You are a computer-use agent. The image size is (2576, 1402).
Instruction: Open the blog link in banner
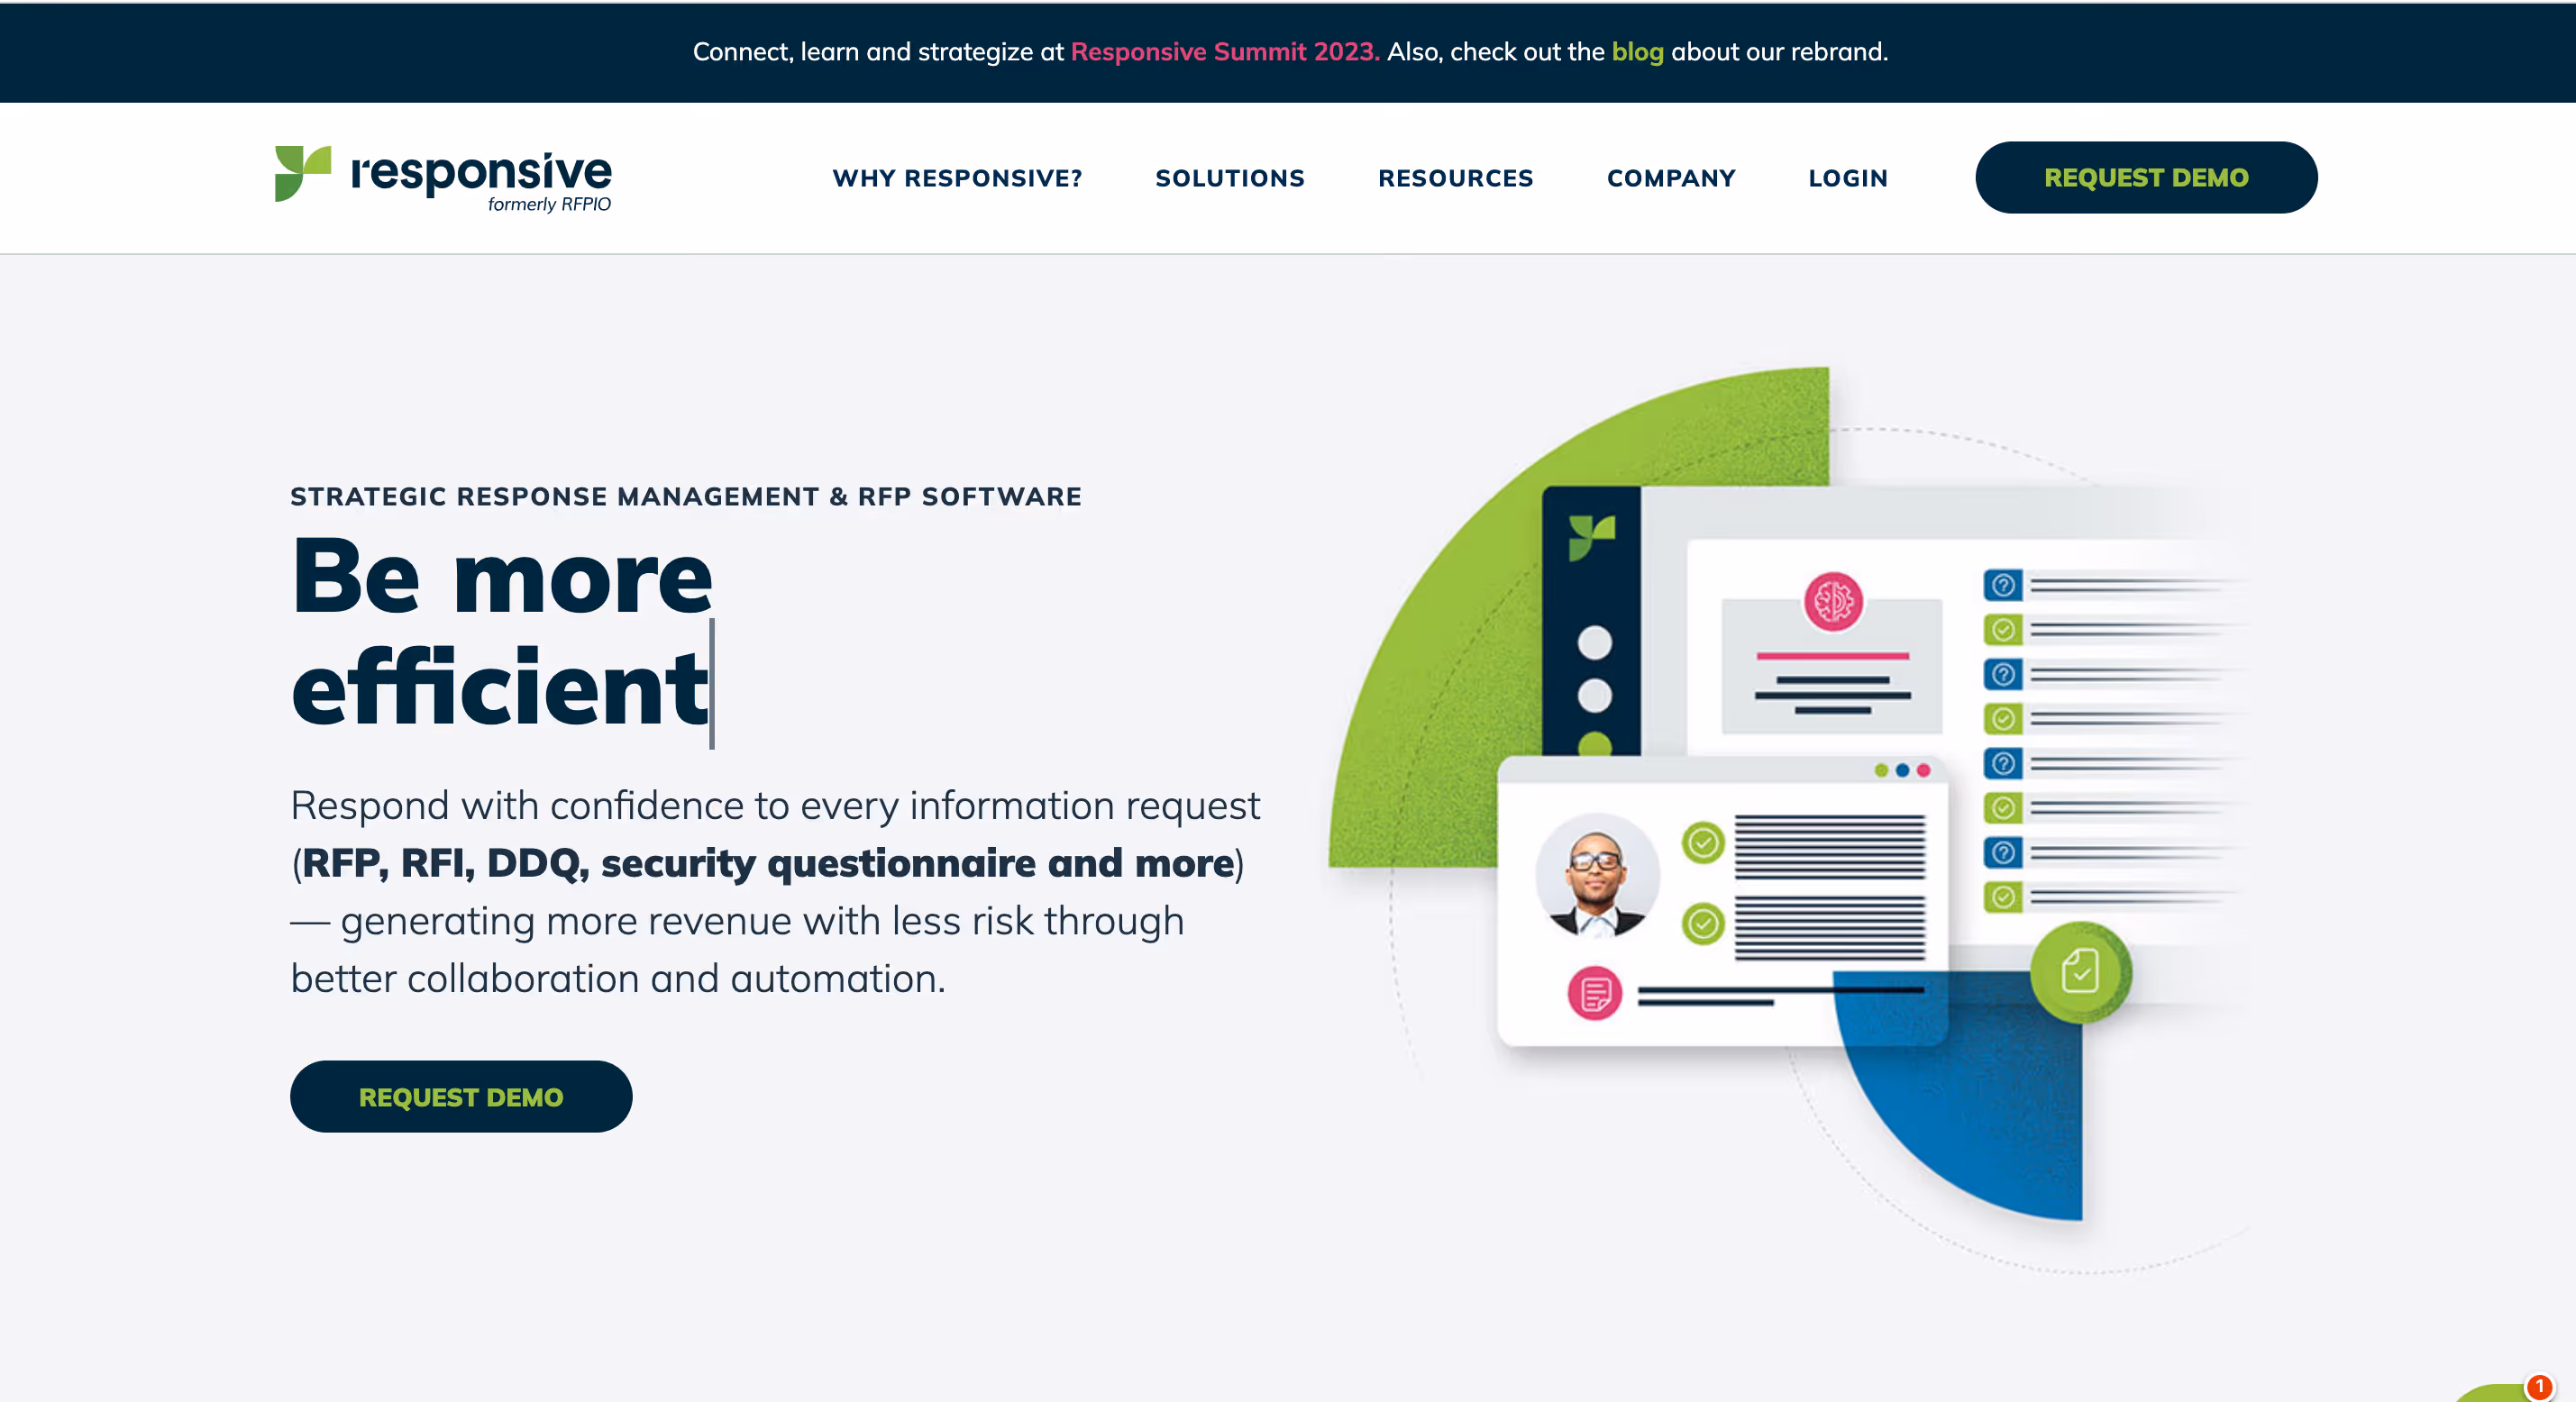click(1637, 51)
